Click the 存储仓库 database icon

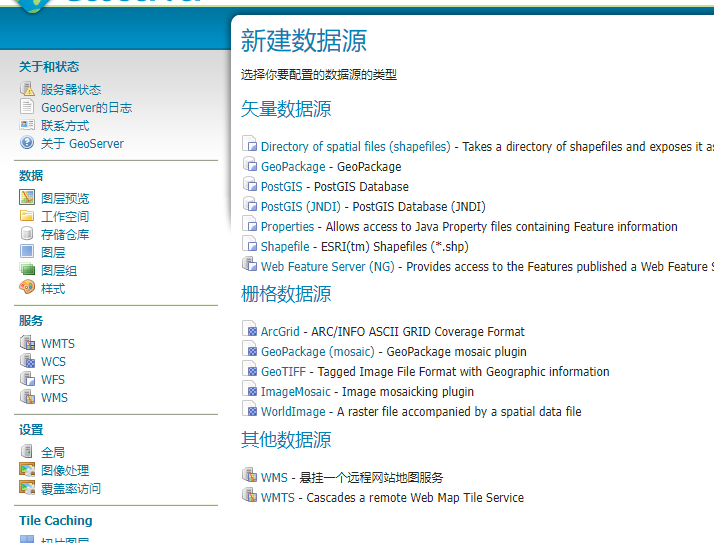pyautogui.click(x=27, y=233)
